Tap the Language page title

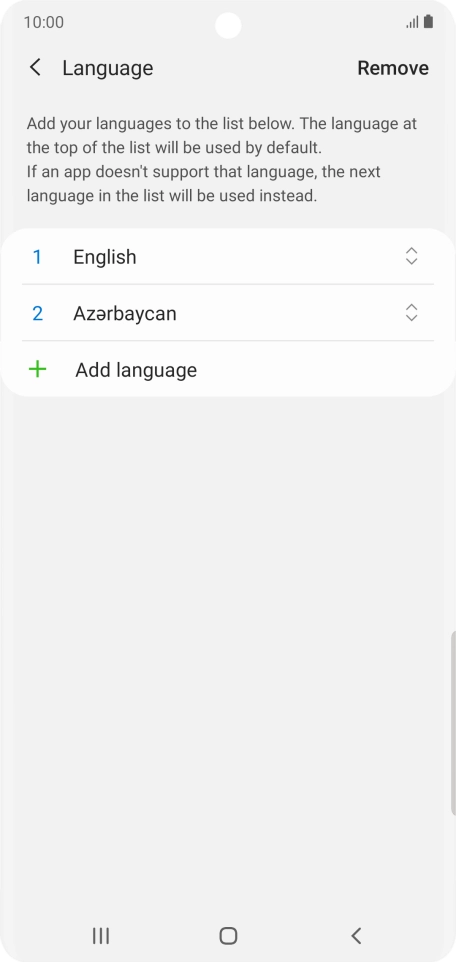pyautogui.click(x=107, y=68)
